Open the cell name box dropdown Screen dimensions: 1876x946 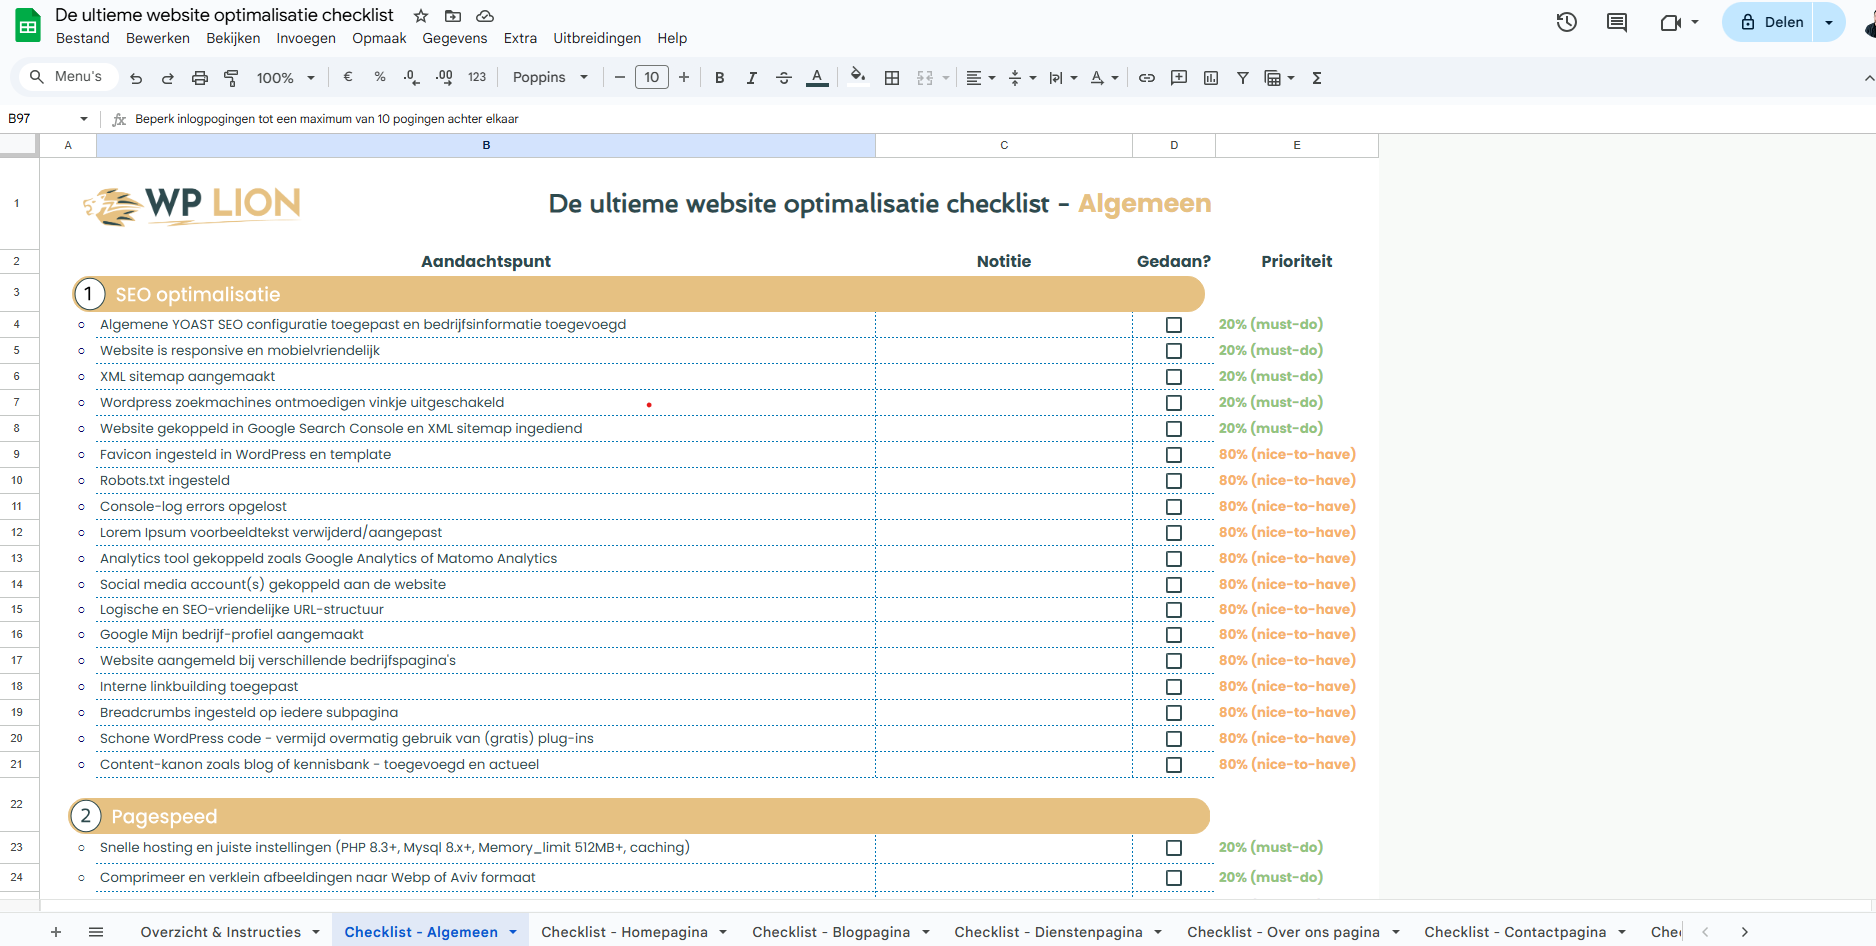[x=84, y=119]
